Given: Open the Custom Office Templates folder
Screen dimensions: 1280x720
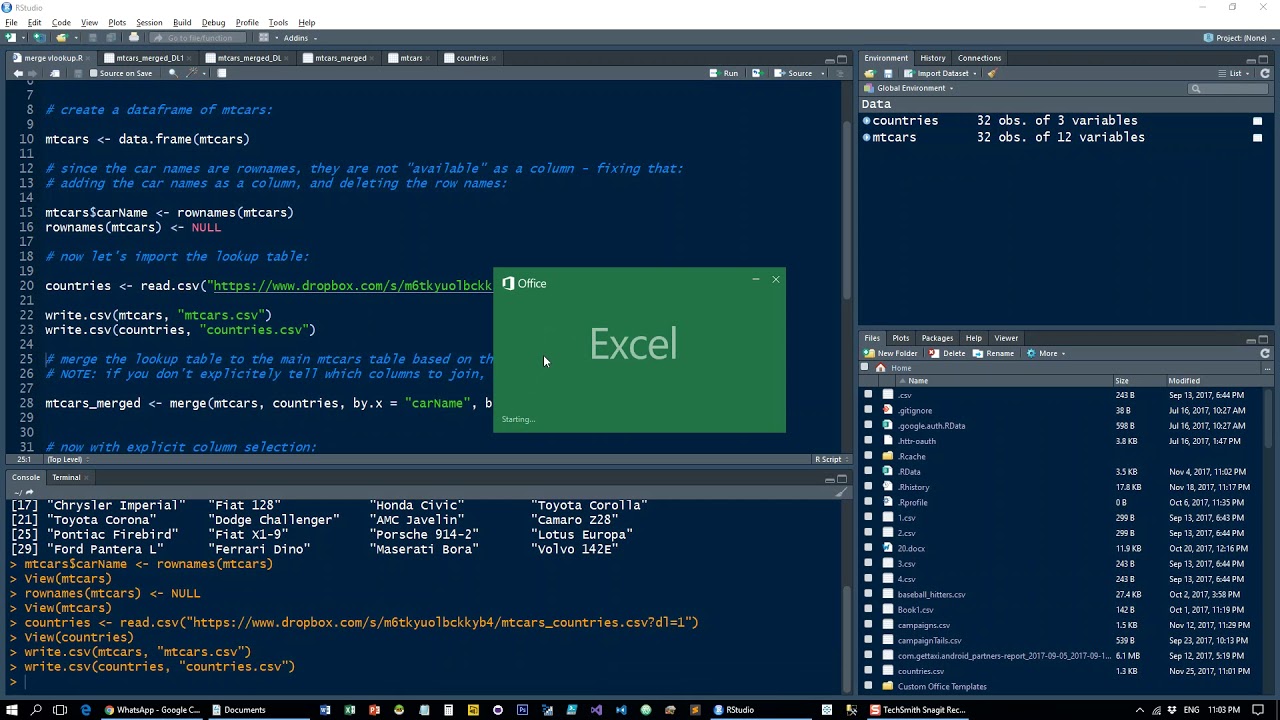Looking at the screenshot, I should tap(942, 687).
